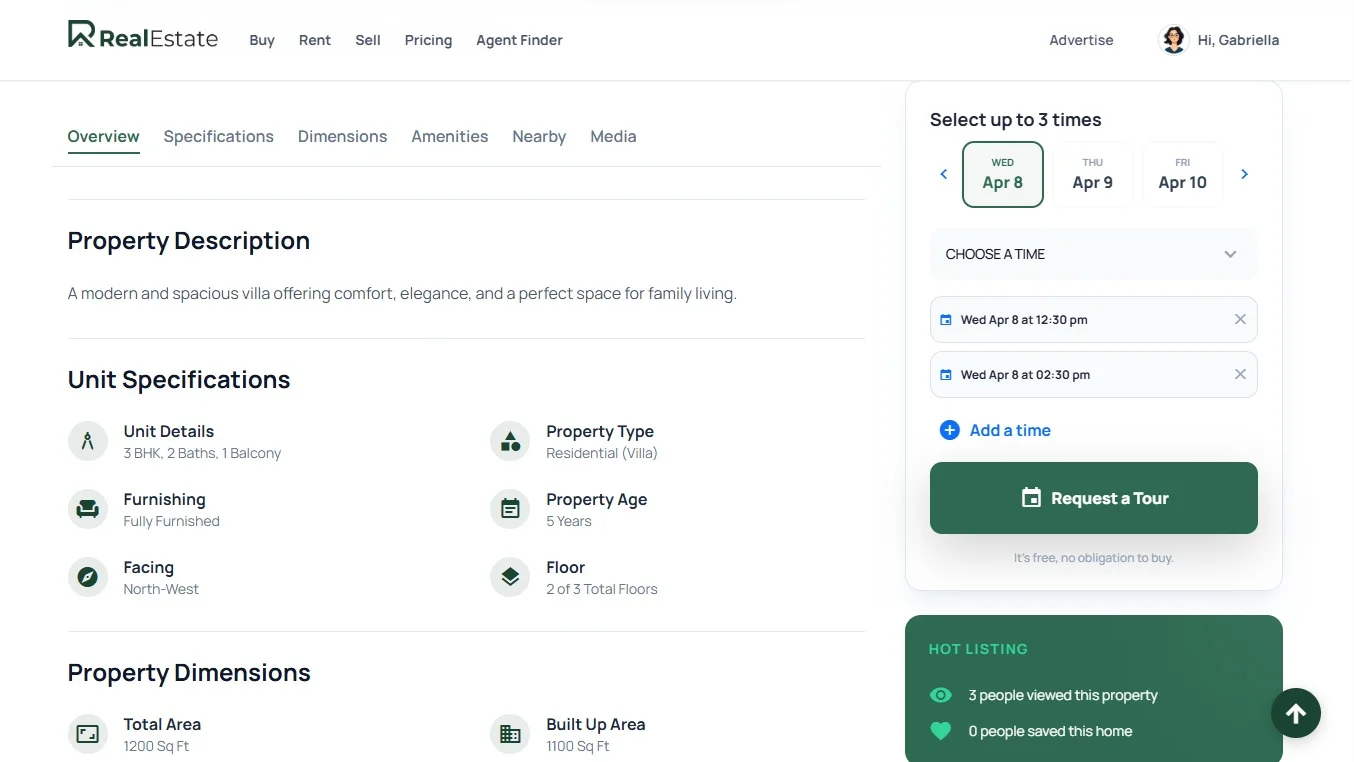Open the Choose a Time dropdown
The height and width of the screenshot is (762, 1354).
[x=1093, y=254]
